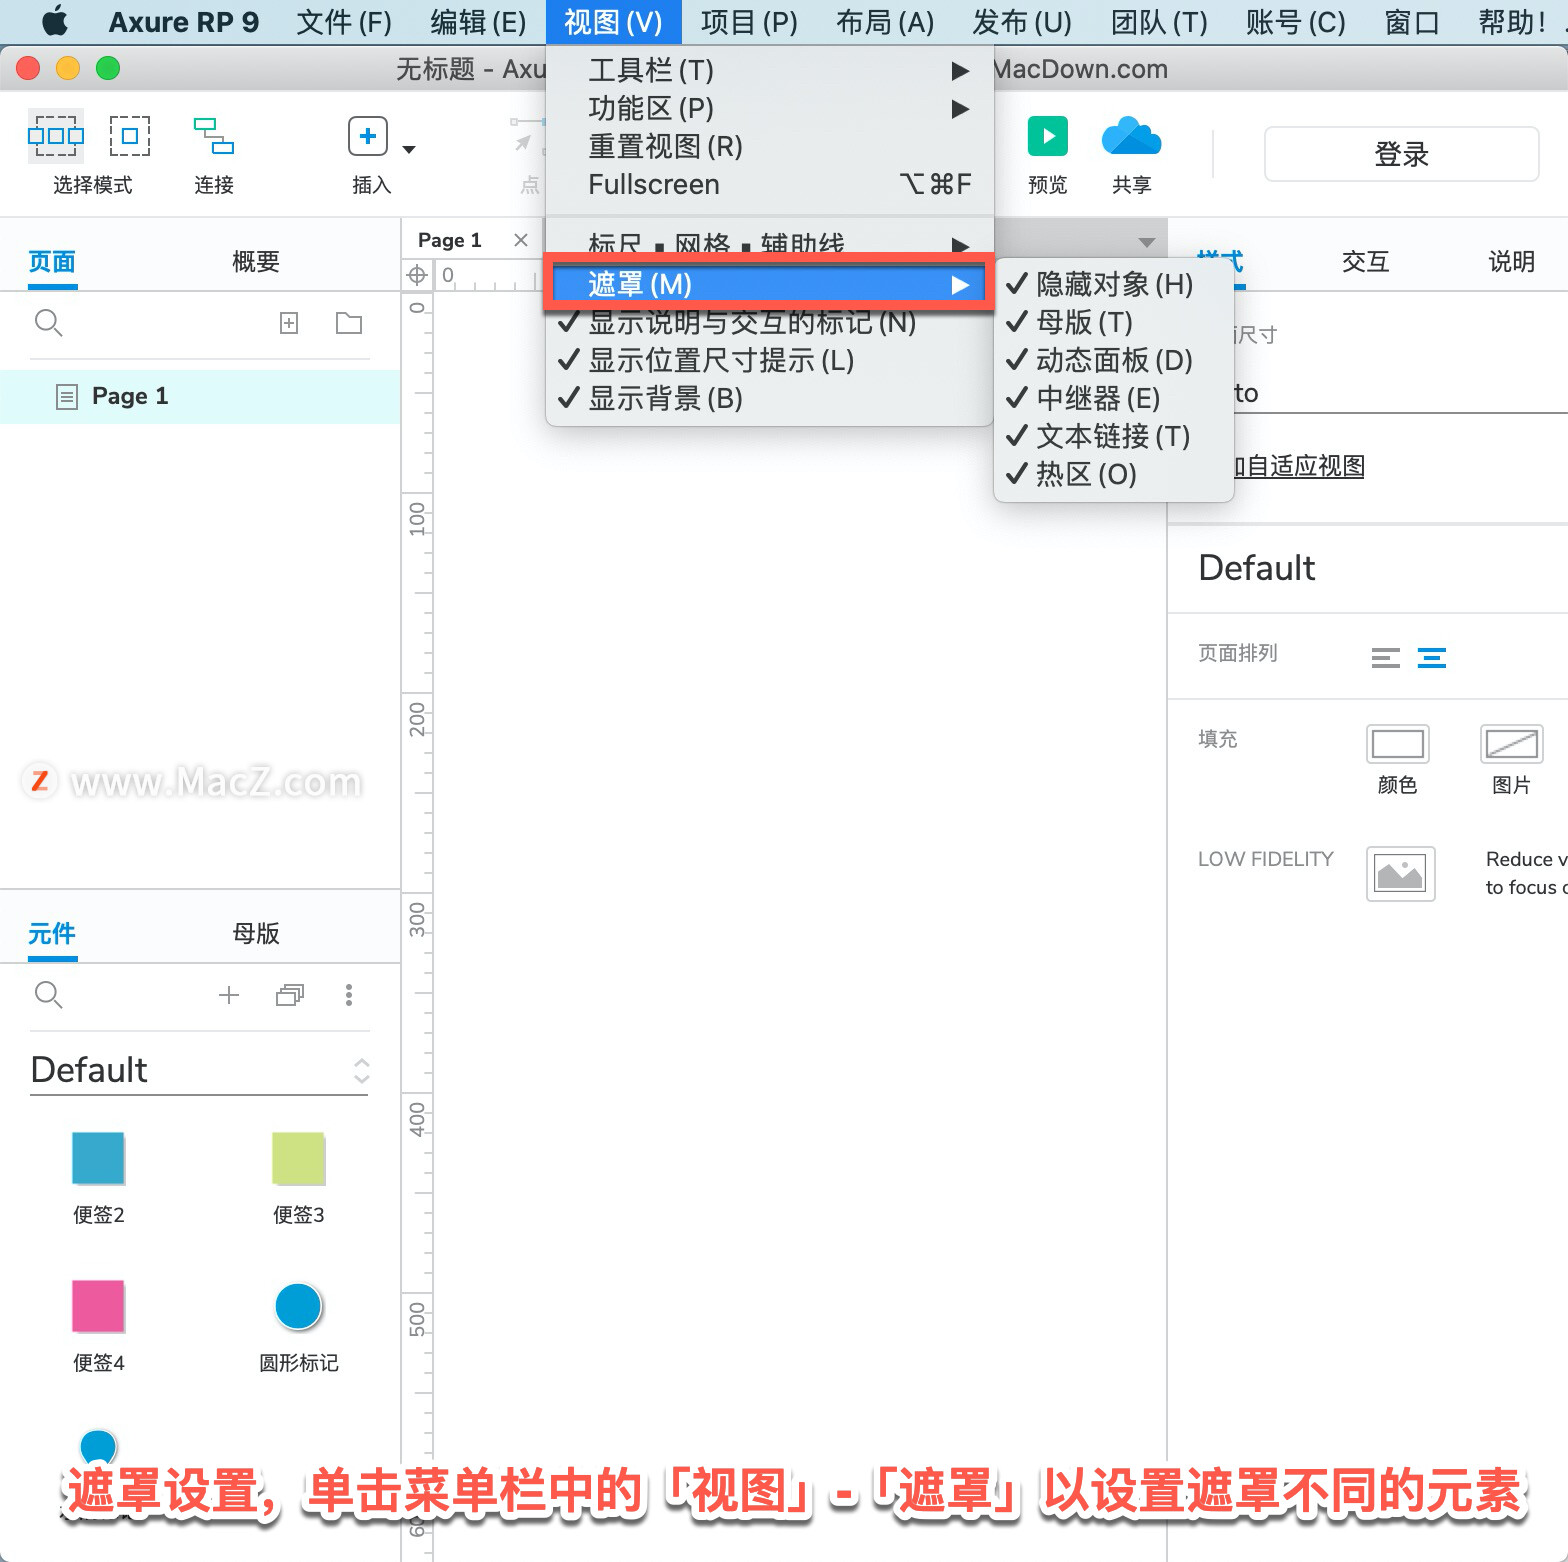Open the insert dropdown arrow

[409, 149]
